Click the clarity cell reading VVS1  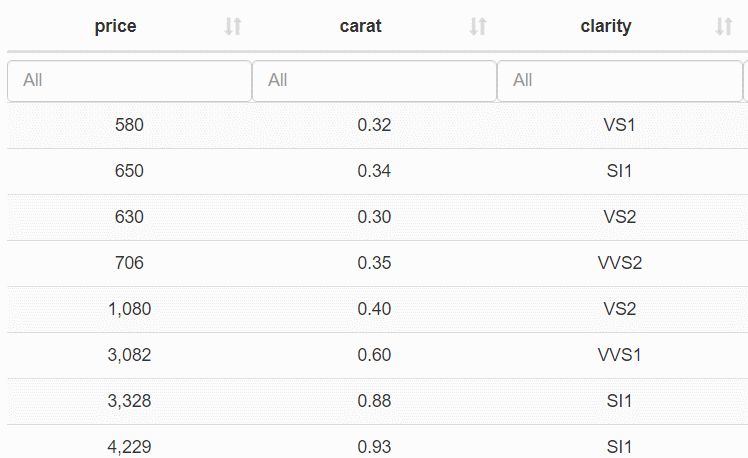619,355
